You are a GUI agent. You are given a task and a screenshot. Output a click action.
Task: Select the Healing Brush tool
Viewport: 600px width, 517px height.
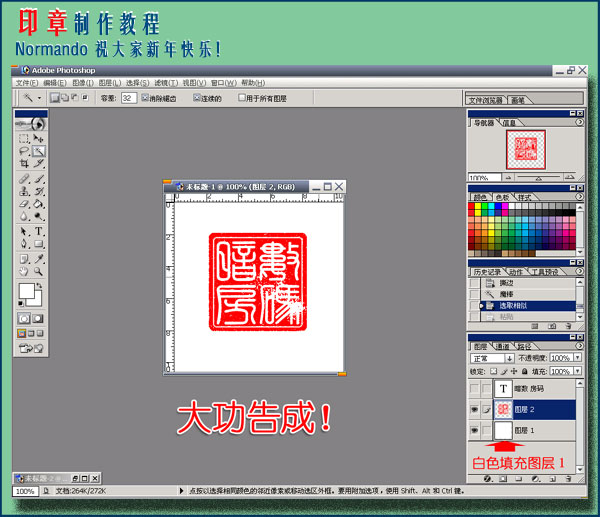coord(24,179)
